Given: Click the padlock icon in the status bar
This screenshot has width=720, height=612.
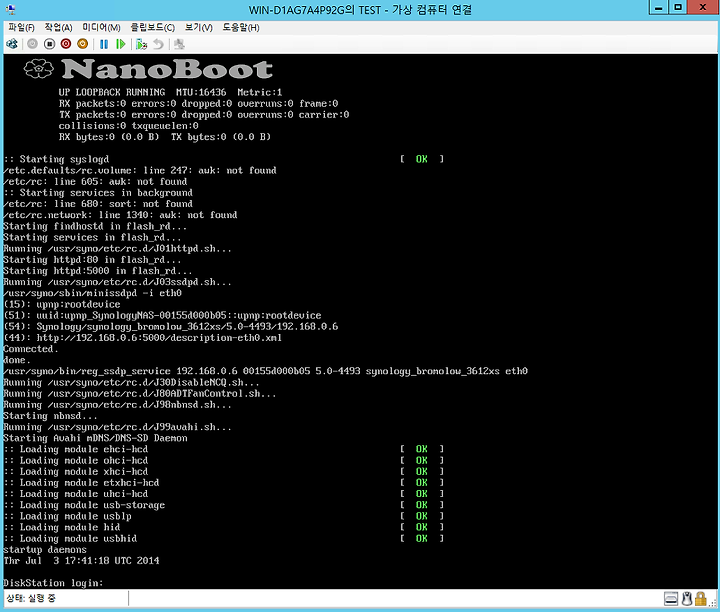Looking at the screenshot, I should point(700,599).
